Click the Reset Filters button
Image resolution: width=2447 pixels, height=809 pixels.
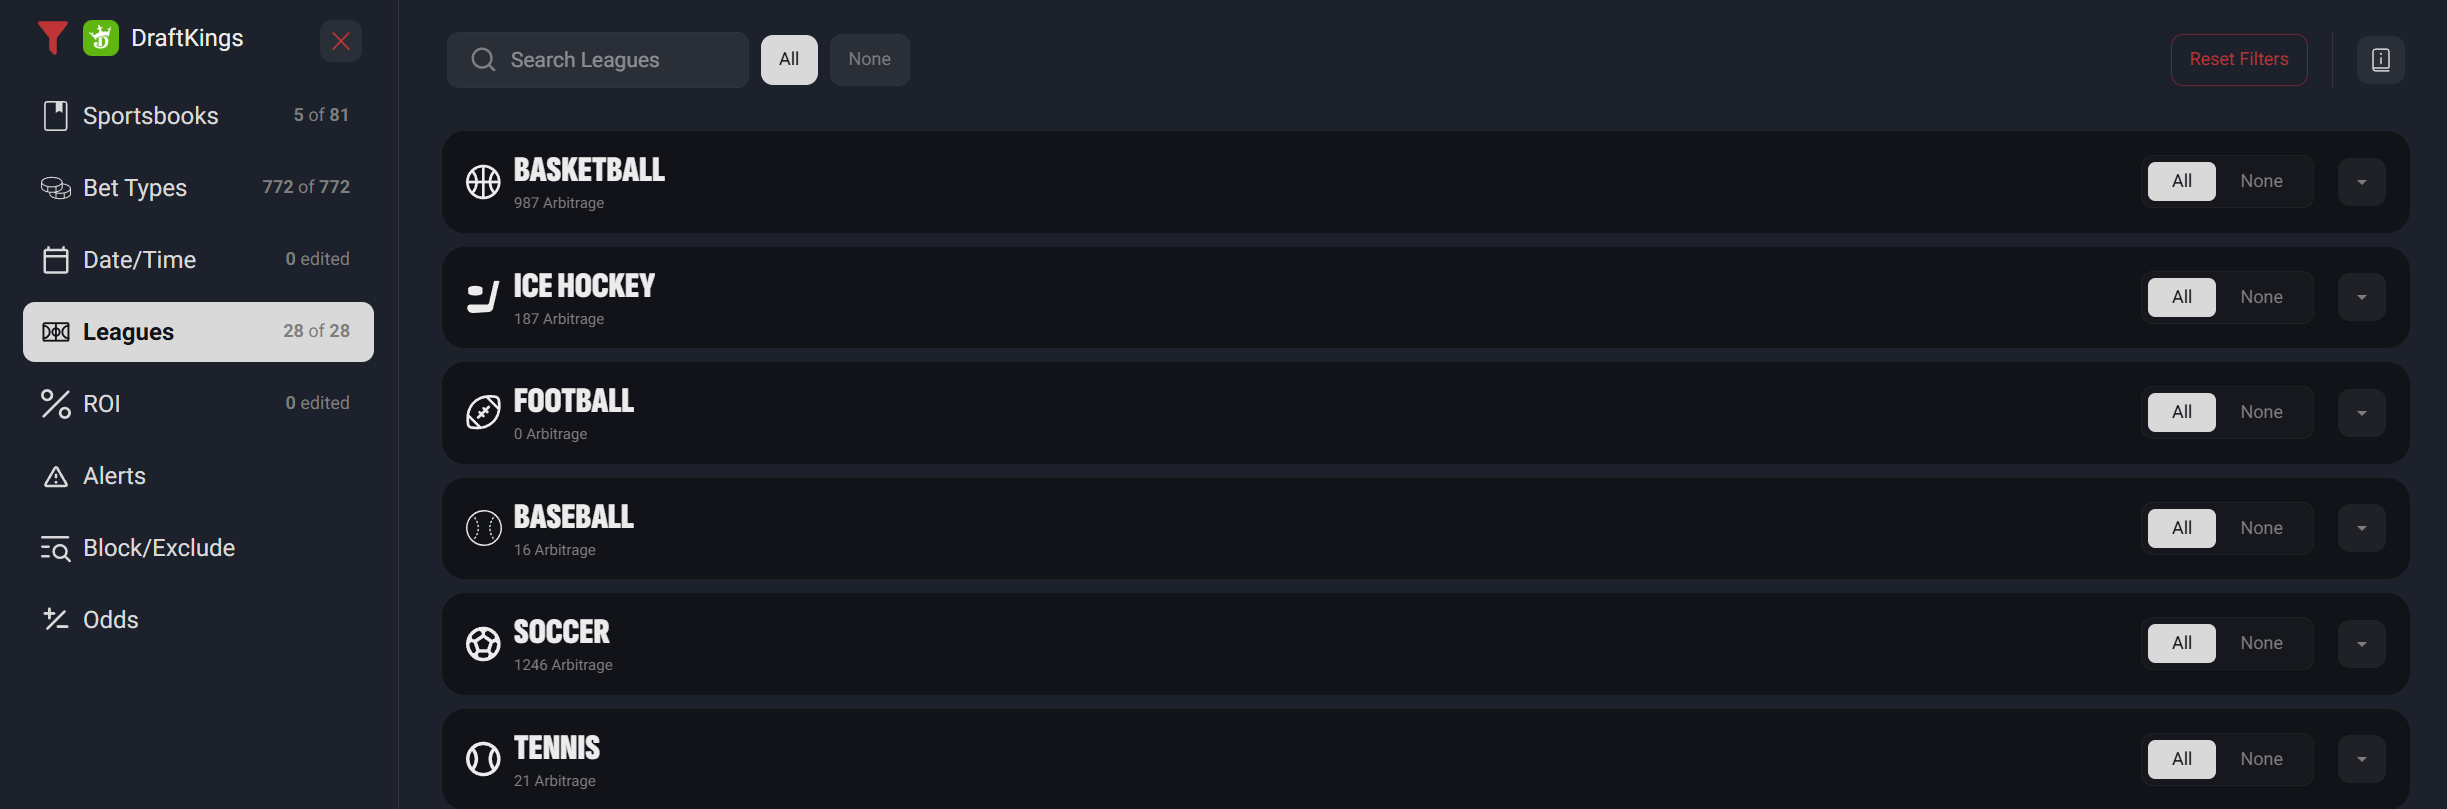[2239, 59]
